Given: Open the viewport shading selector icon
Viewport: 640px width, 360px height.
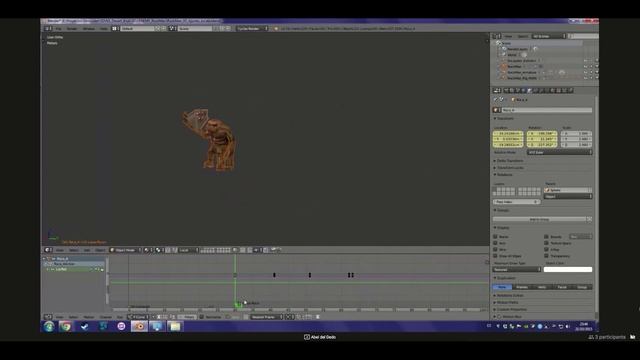Looking at the screenshot, I should point(147,250).
